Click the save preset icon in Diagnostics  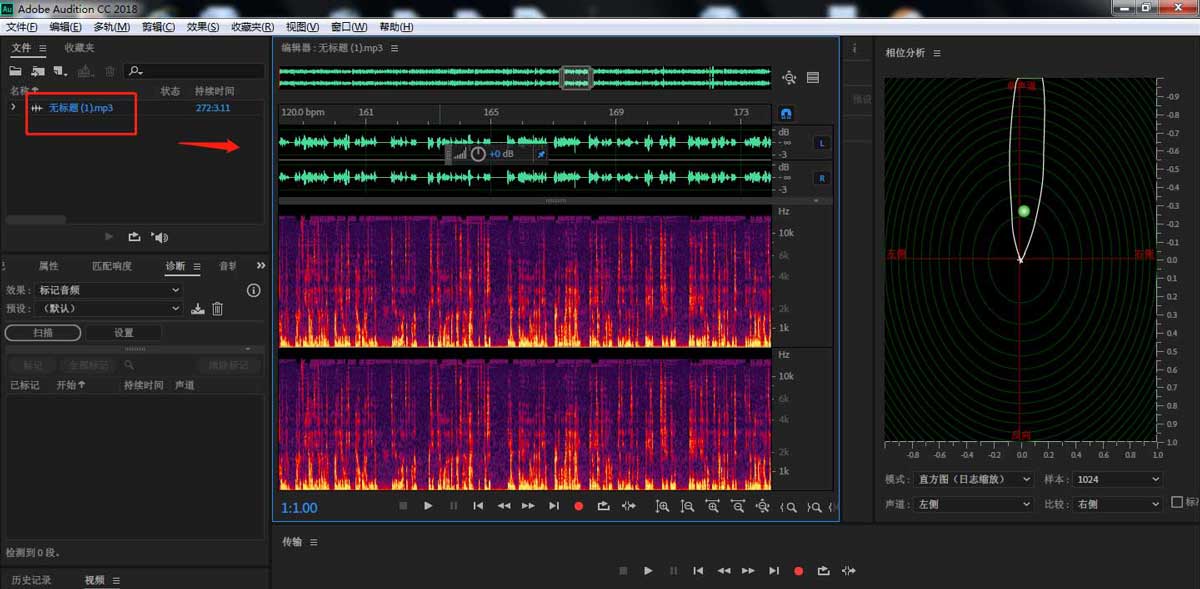click(x=198, y=309)
